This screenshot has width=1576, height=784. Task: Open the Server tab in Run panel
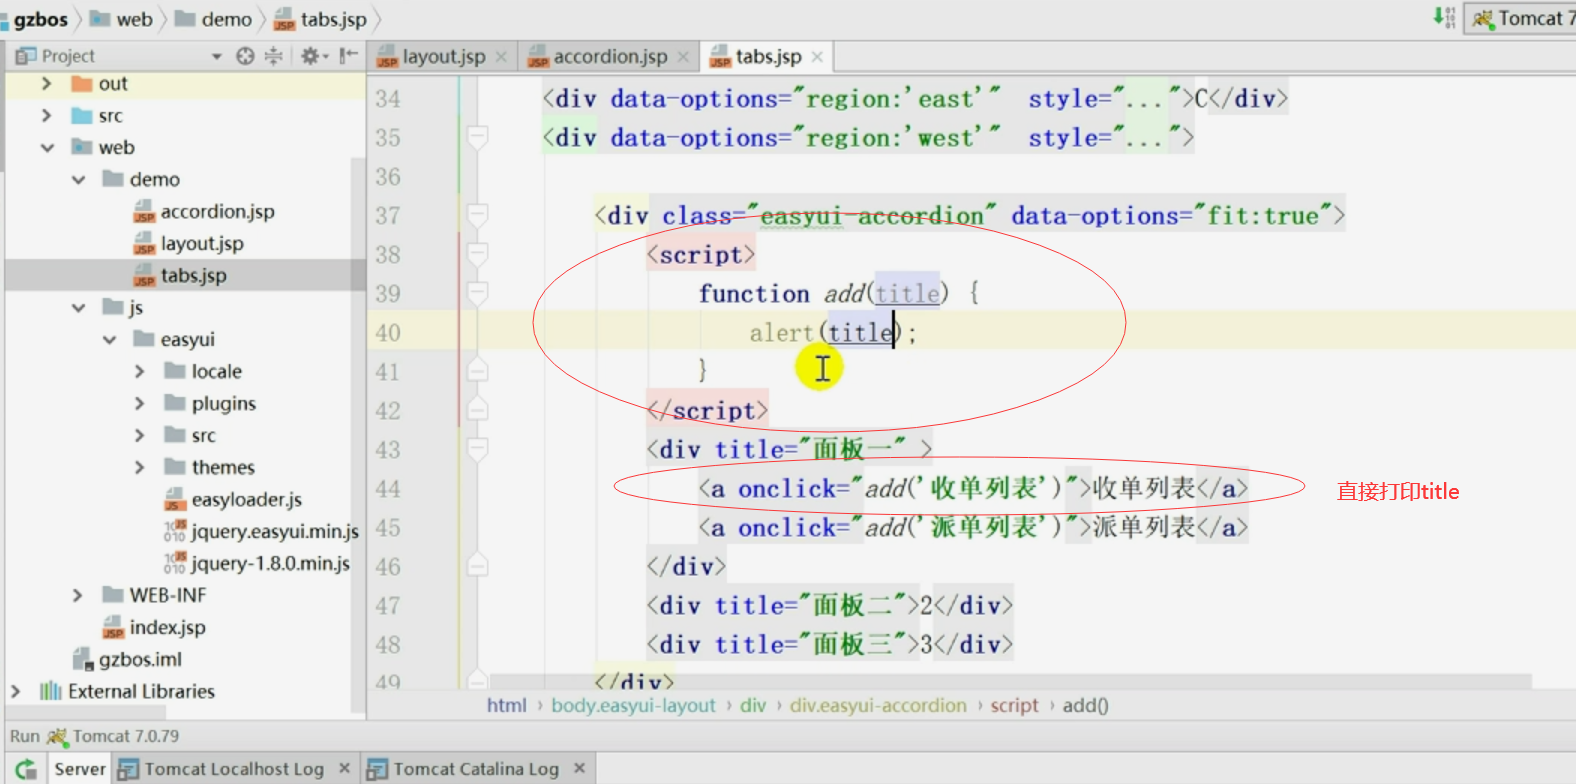pos(80,768)
